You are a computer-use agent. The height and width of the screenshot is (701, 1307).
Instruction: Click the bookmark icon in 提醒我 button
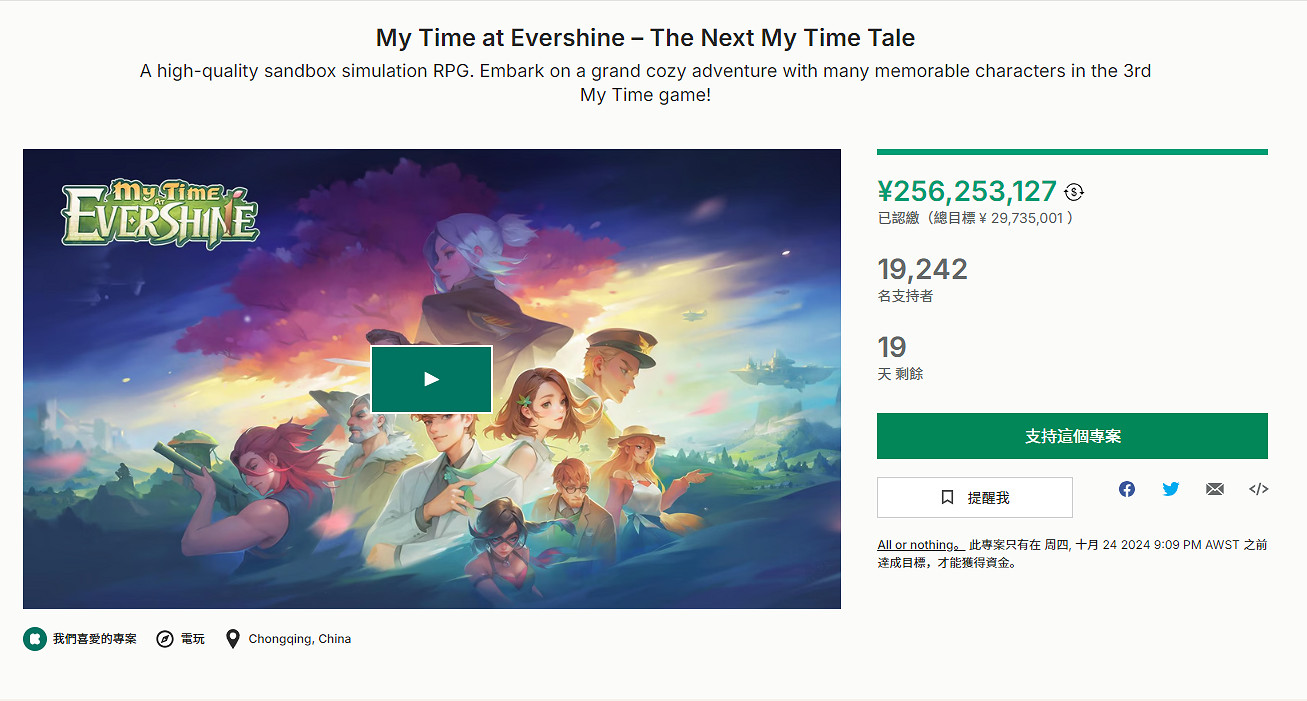coord(947,497)
